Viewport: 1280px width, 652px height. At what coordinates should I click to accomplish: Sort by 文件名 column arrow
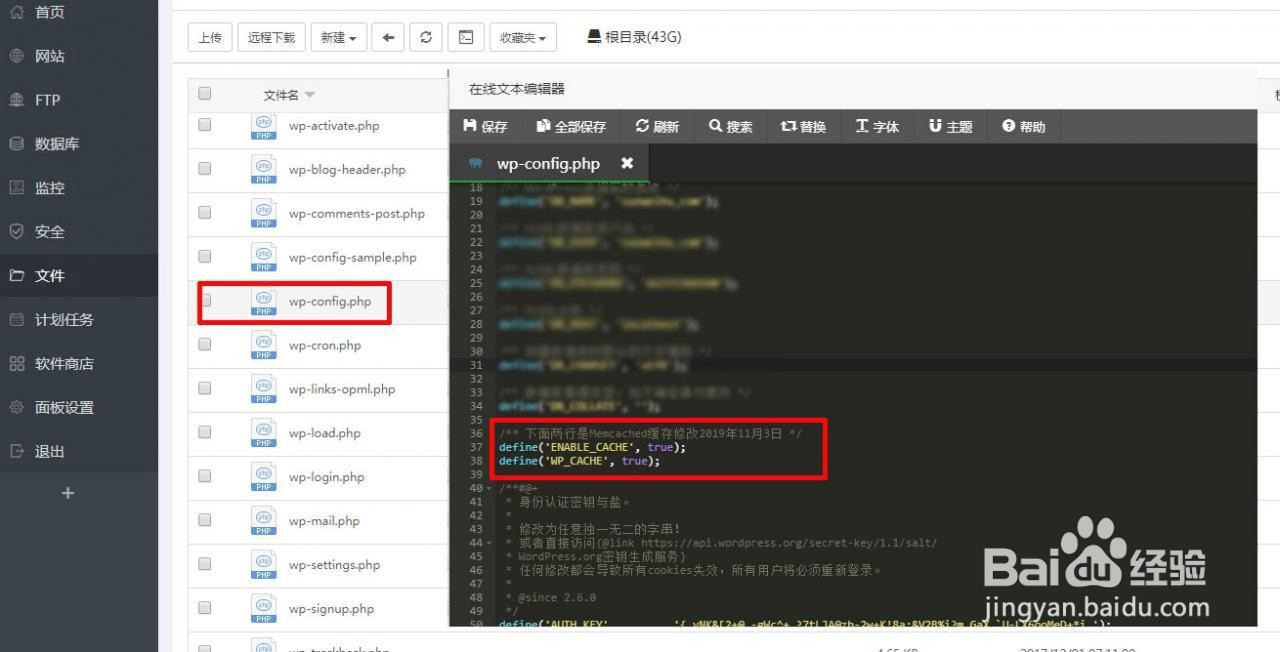click(x=310, y=95)
